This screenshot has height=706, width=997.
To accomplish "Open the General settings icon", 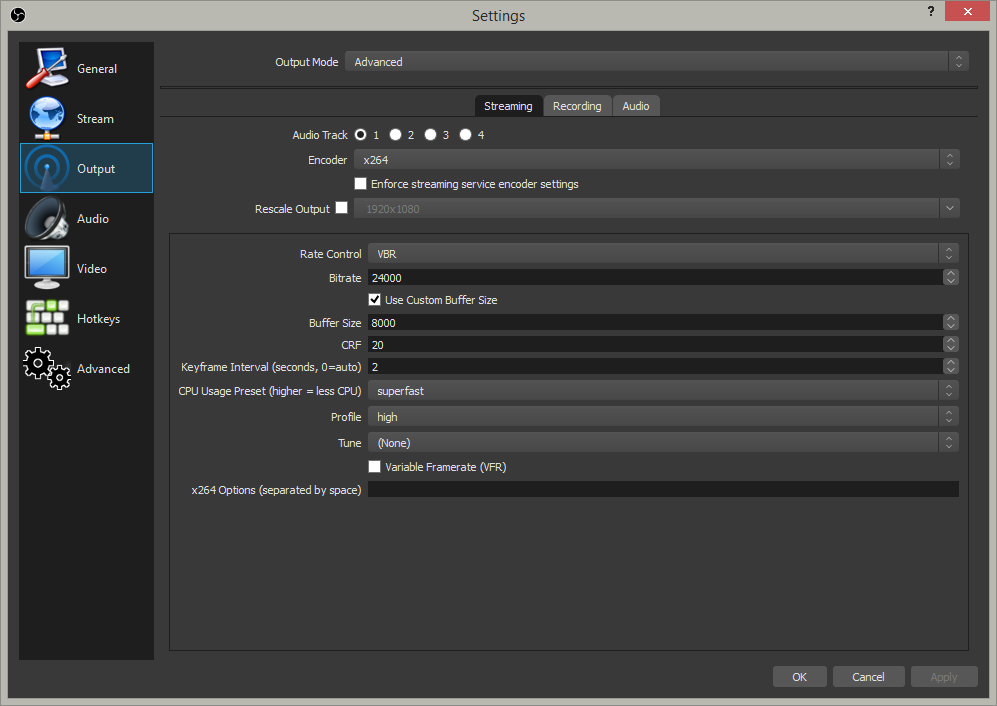I will point(47,68).
